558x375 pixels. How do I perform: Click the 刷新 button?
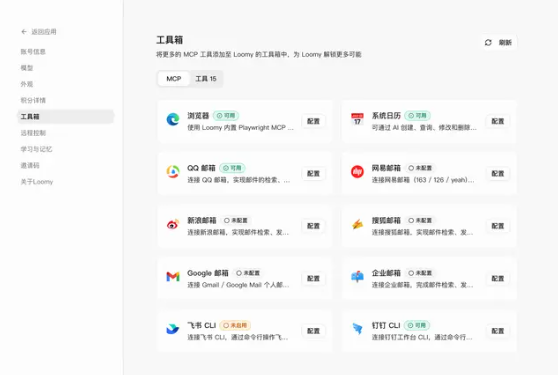pyautogui.click(x=499, y=43)
